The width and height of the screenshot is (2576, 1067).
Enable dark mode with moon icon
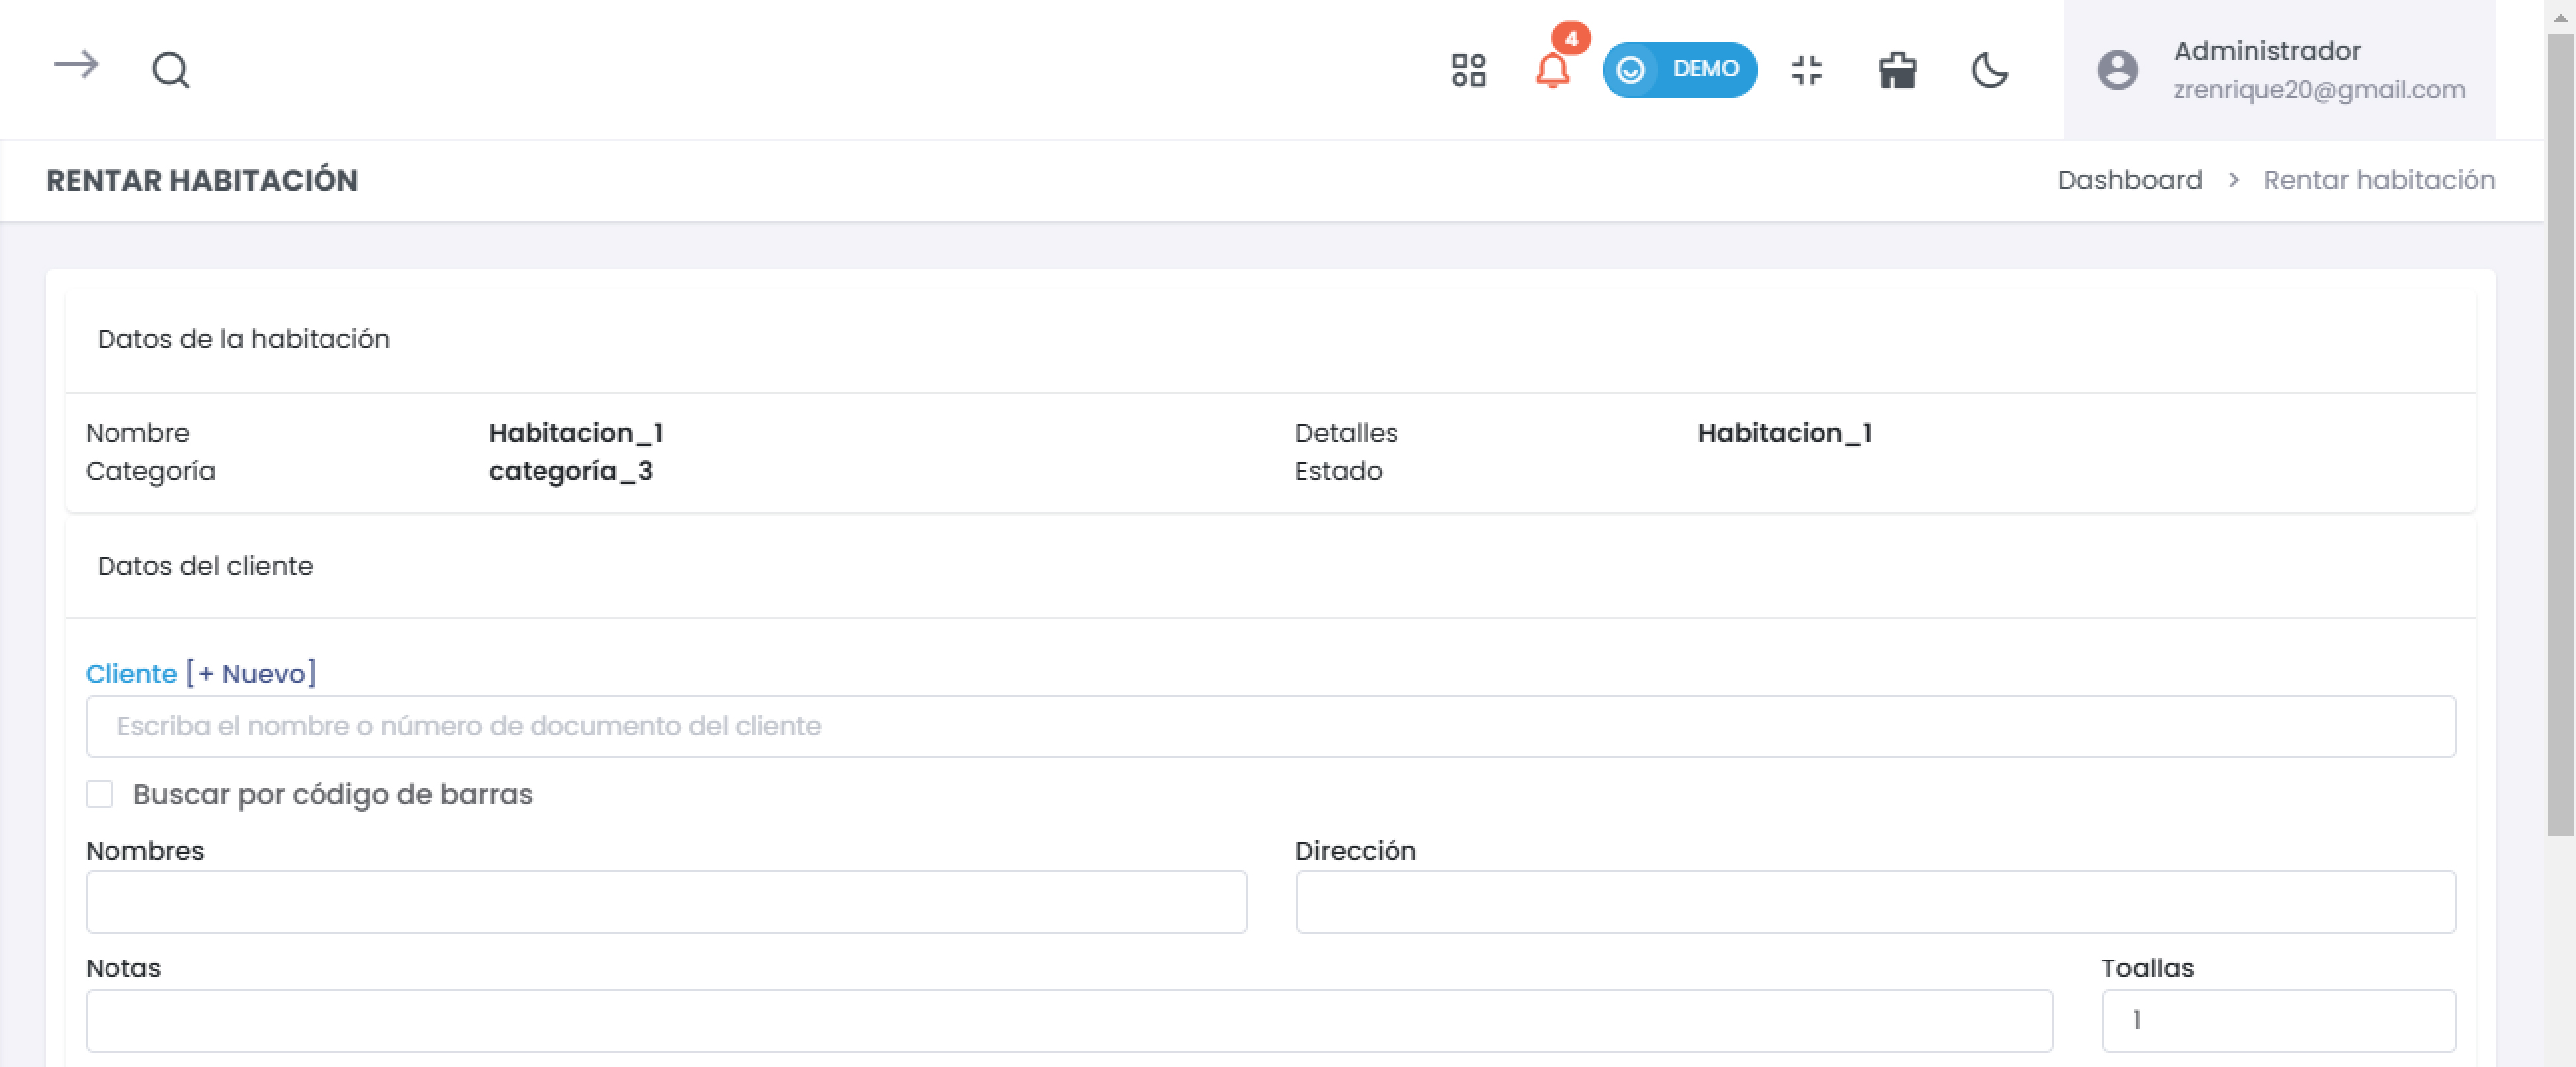(x=1989, y=70)
